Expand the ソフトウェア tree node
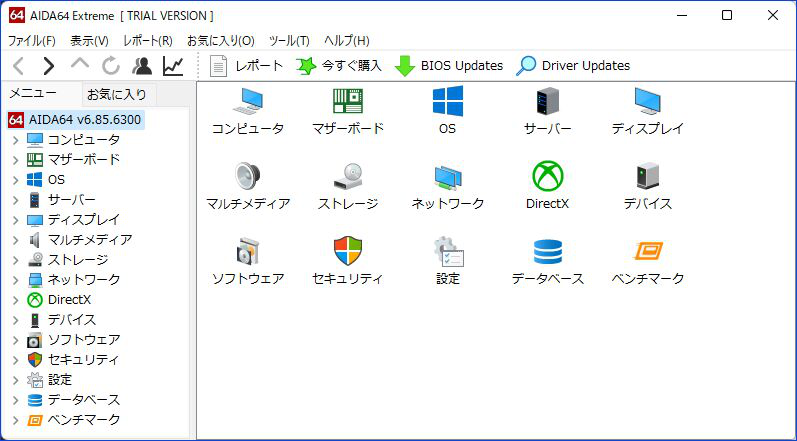This screenshot has width=797, height=441. pyautogui.click(x=16, y=339)
